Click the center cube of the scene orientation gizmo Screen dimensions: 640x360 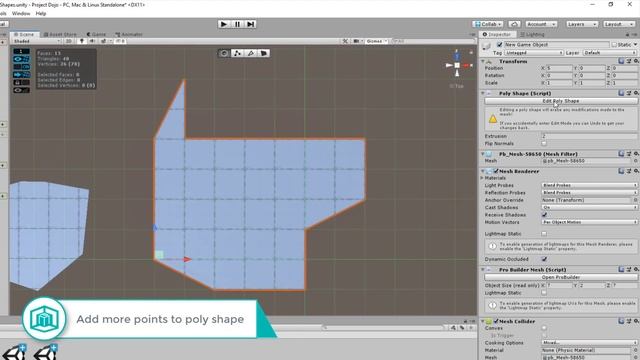pyautogui.click(x=457, y=65)
